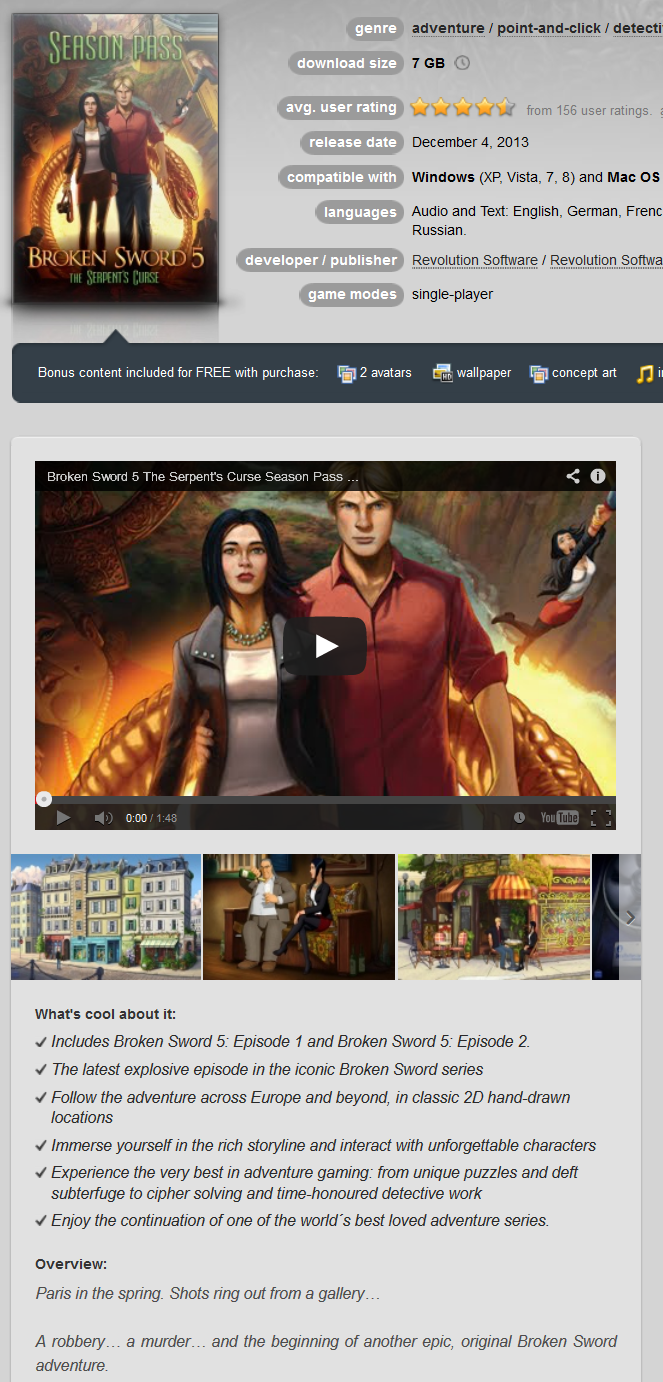
Task: Click the 'genre' label pill
Action: (375, 29)
